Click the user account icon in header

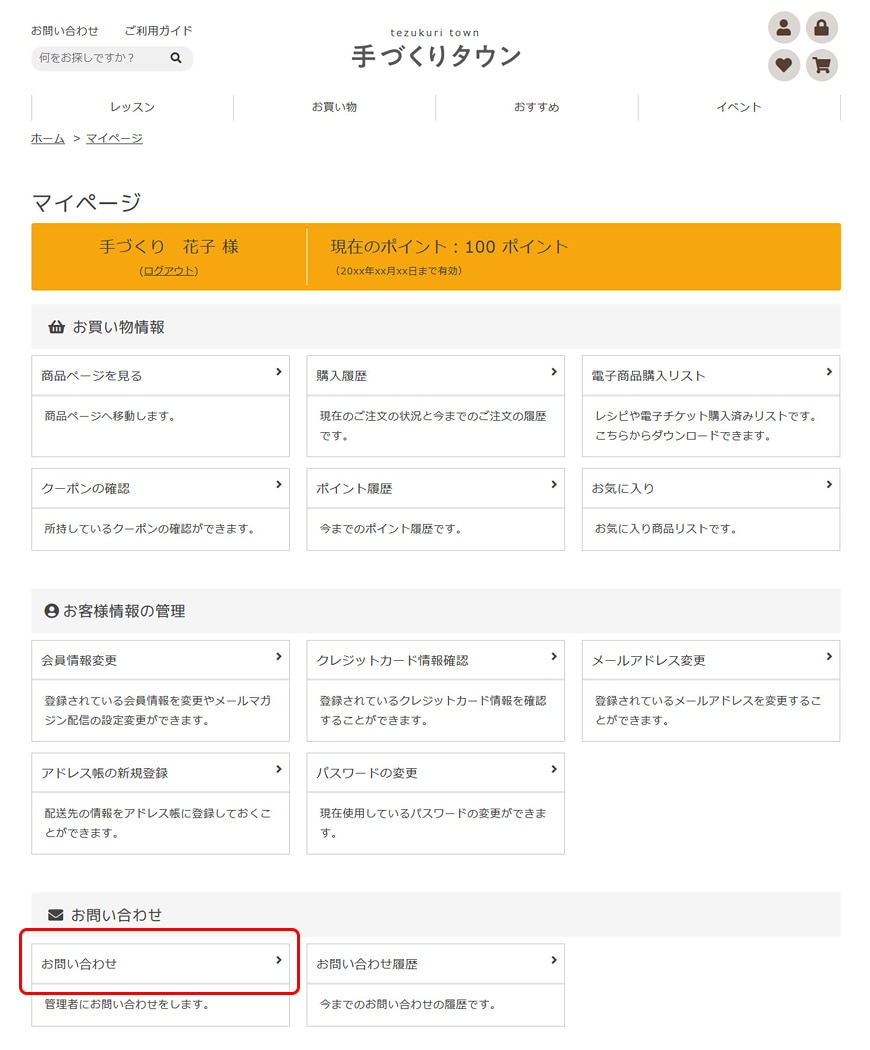click(x=784, y=28)
